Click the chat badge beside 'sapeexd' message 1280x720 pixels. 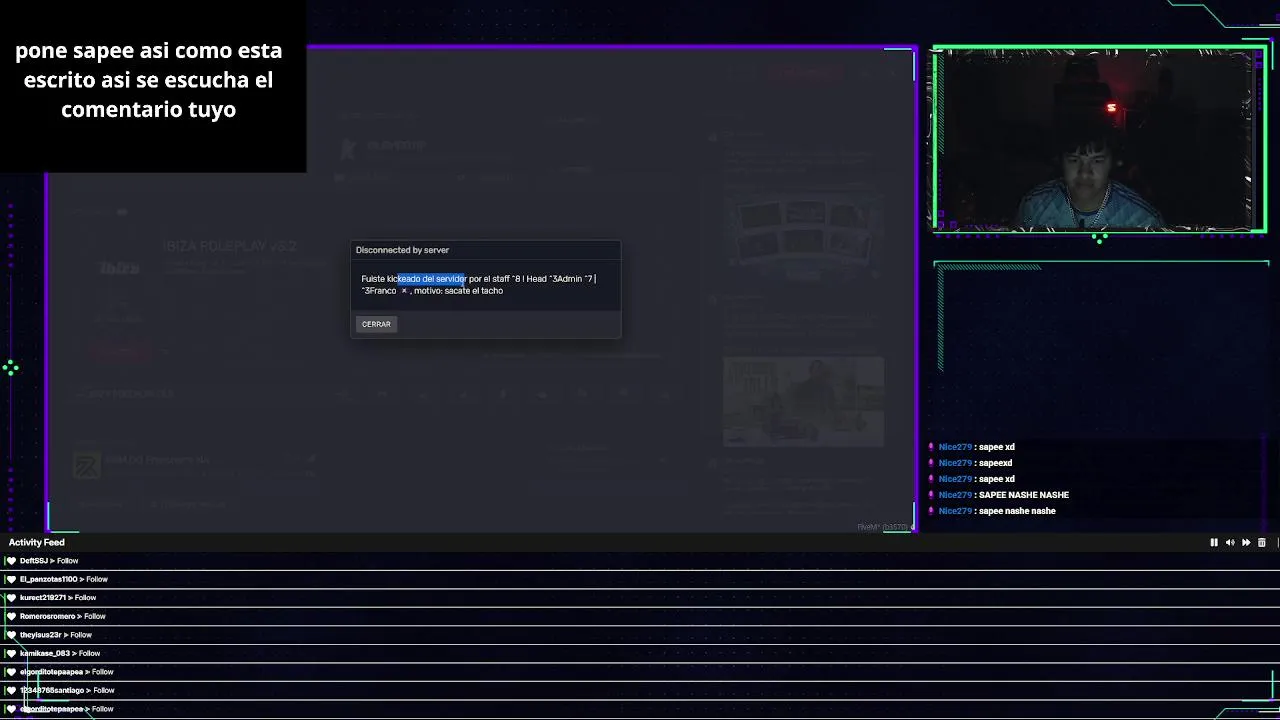(x=931, y=463)
